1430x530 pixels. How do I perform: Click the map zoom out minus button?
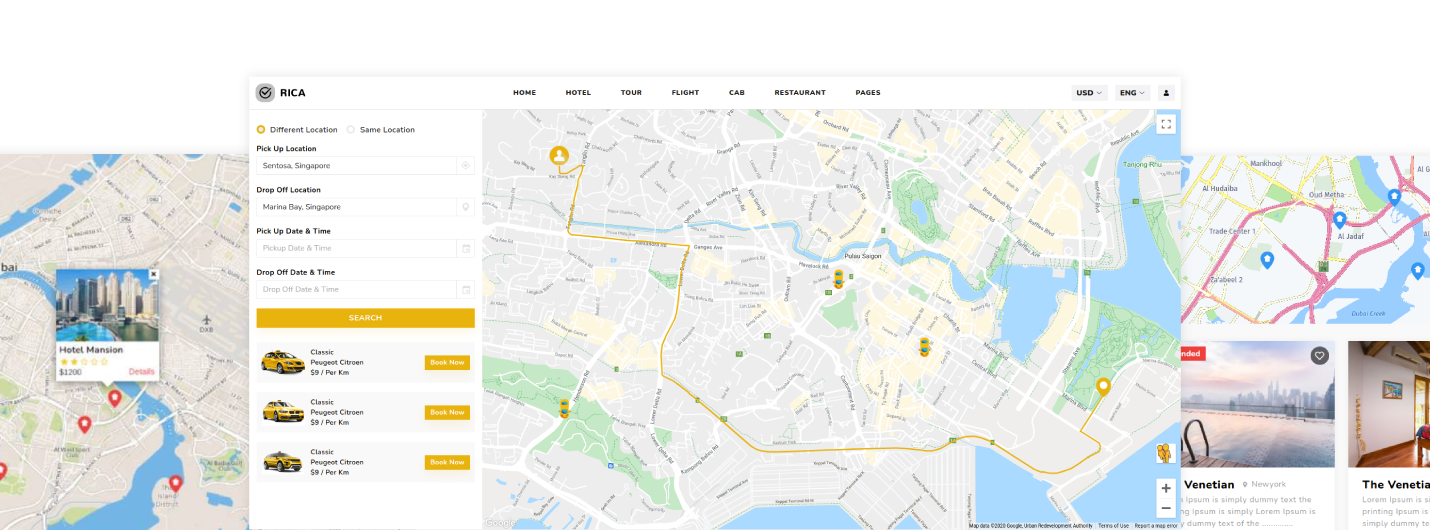pyautogui.click(x=1165, y=509)
